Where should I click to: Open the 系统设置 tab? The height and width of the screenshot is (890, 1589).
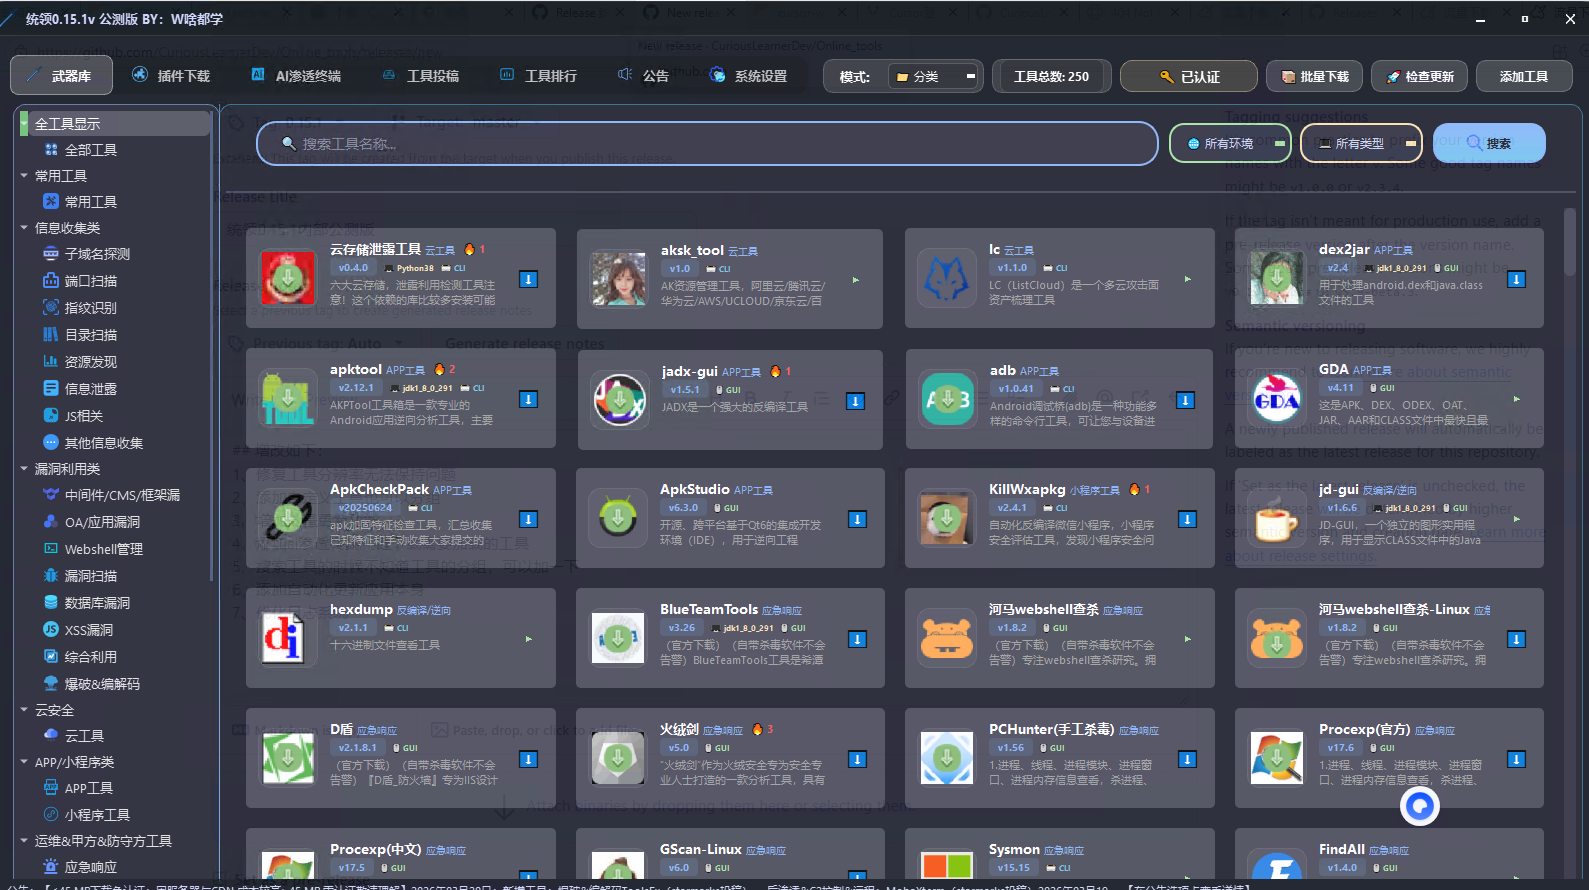[x=748, y=76]
